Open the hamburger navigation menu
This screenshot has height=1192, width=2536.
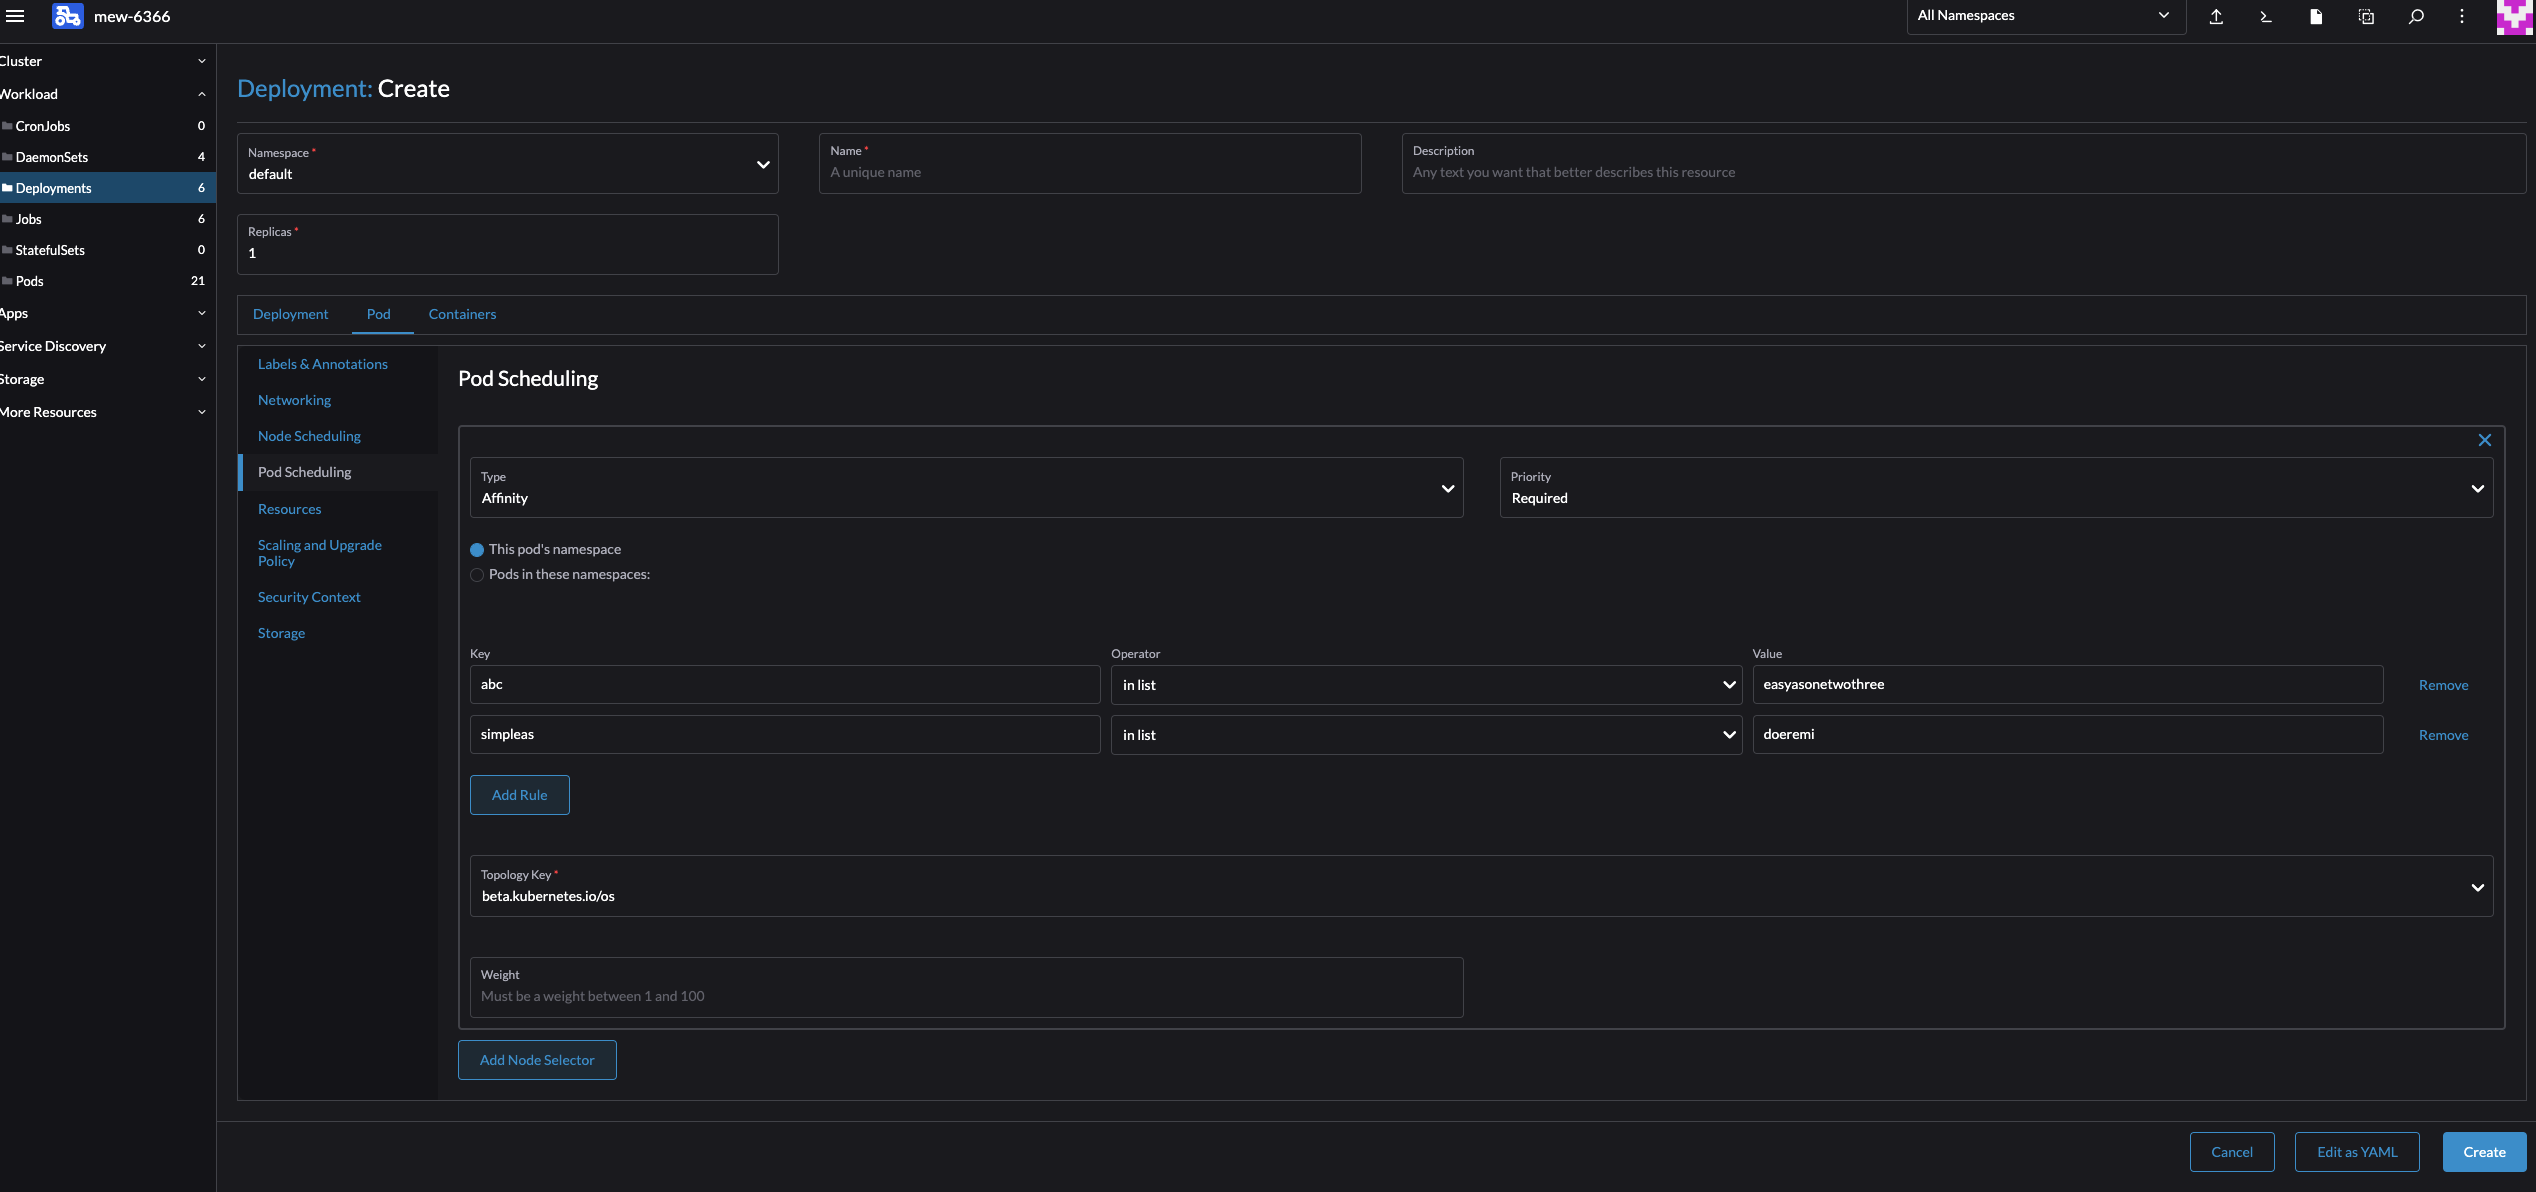pos(15,16)
